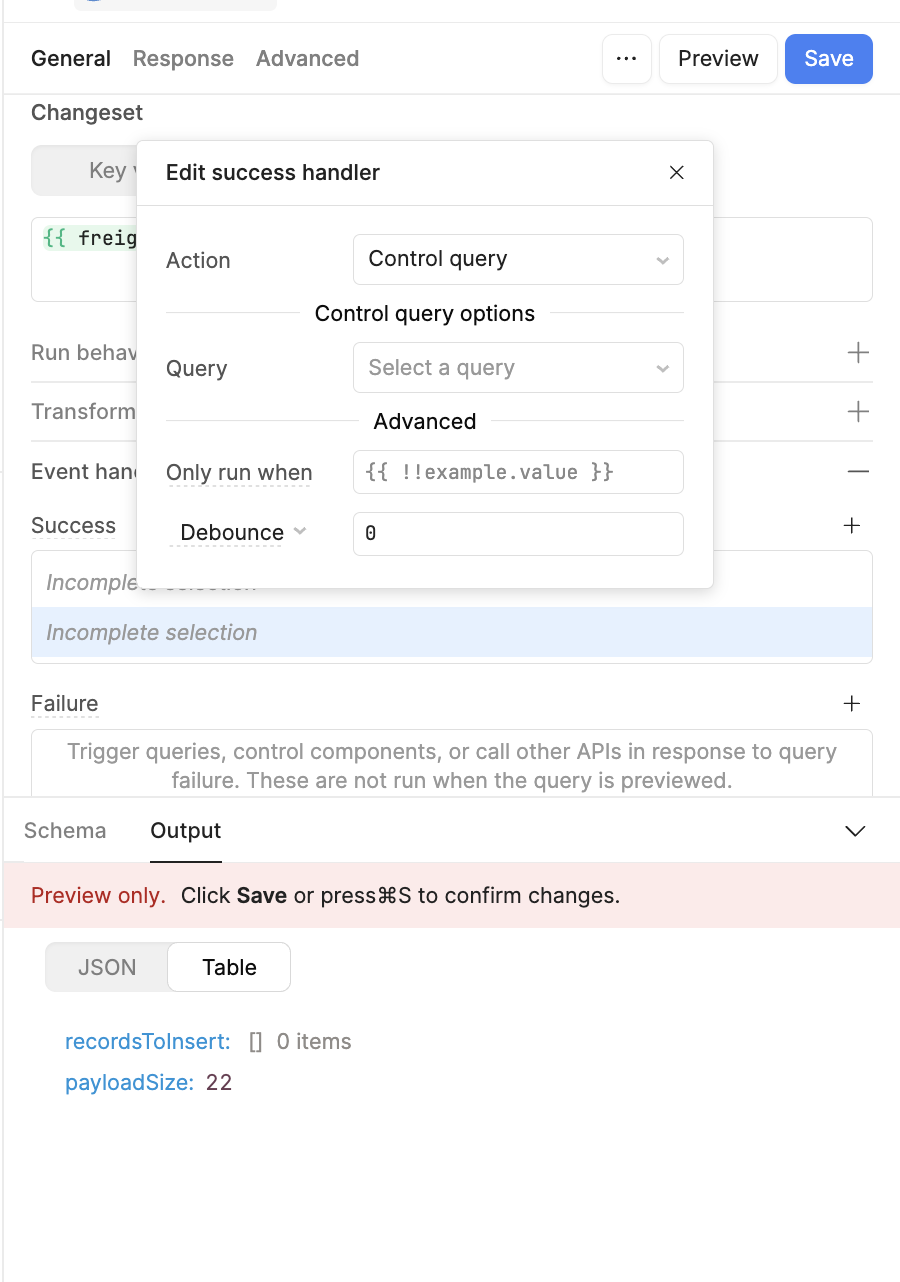Collapse the output panel chevron
Screen dimensions: 900x1282
[855, 831]
